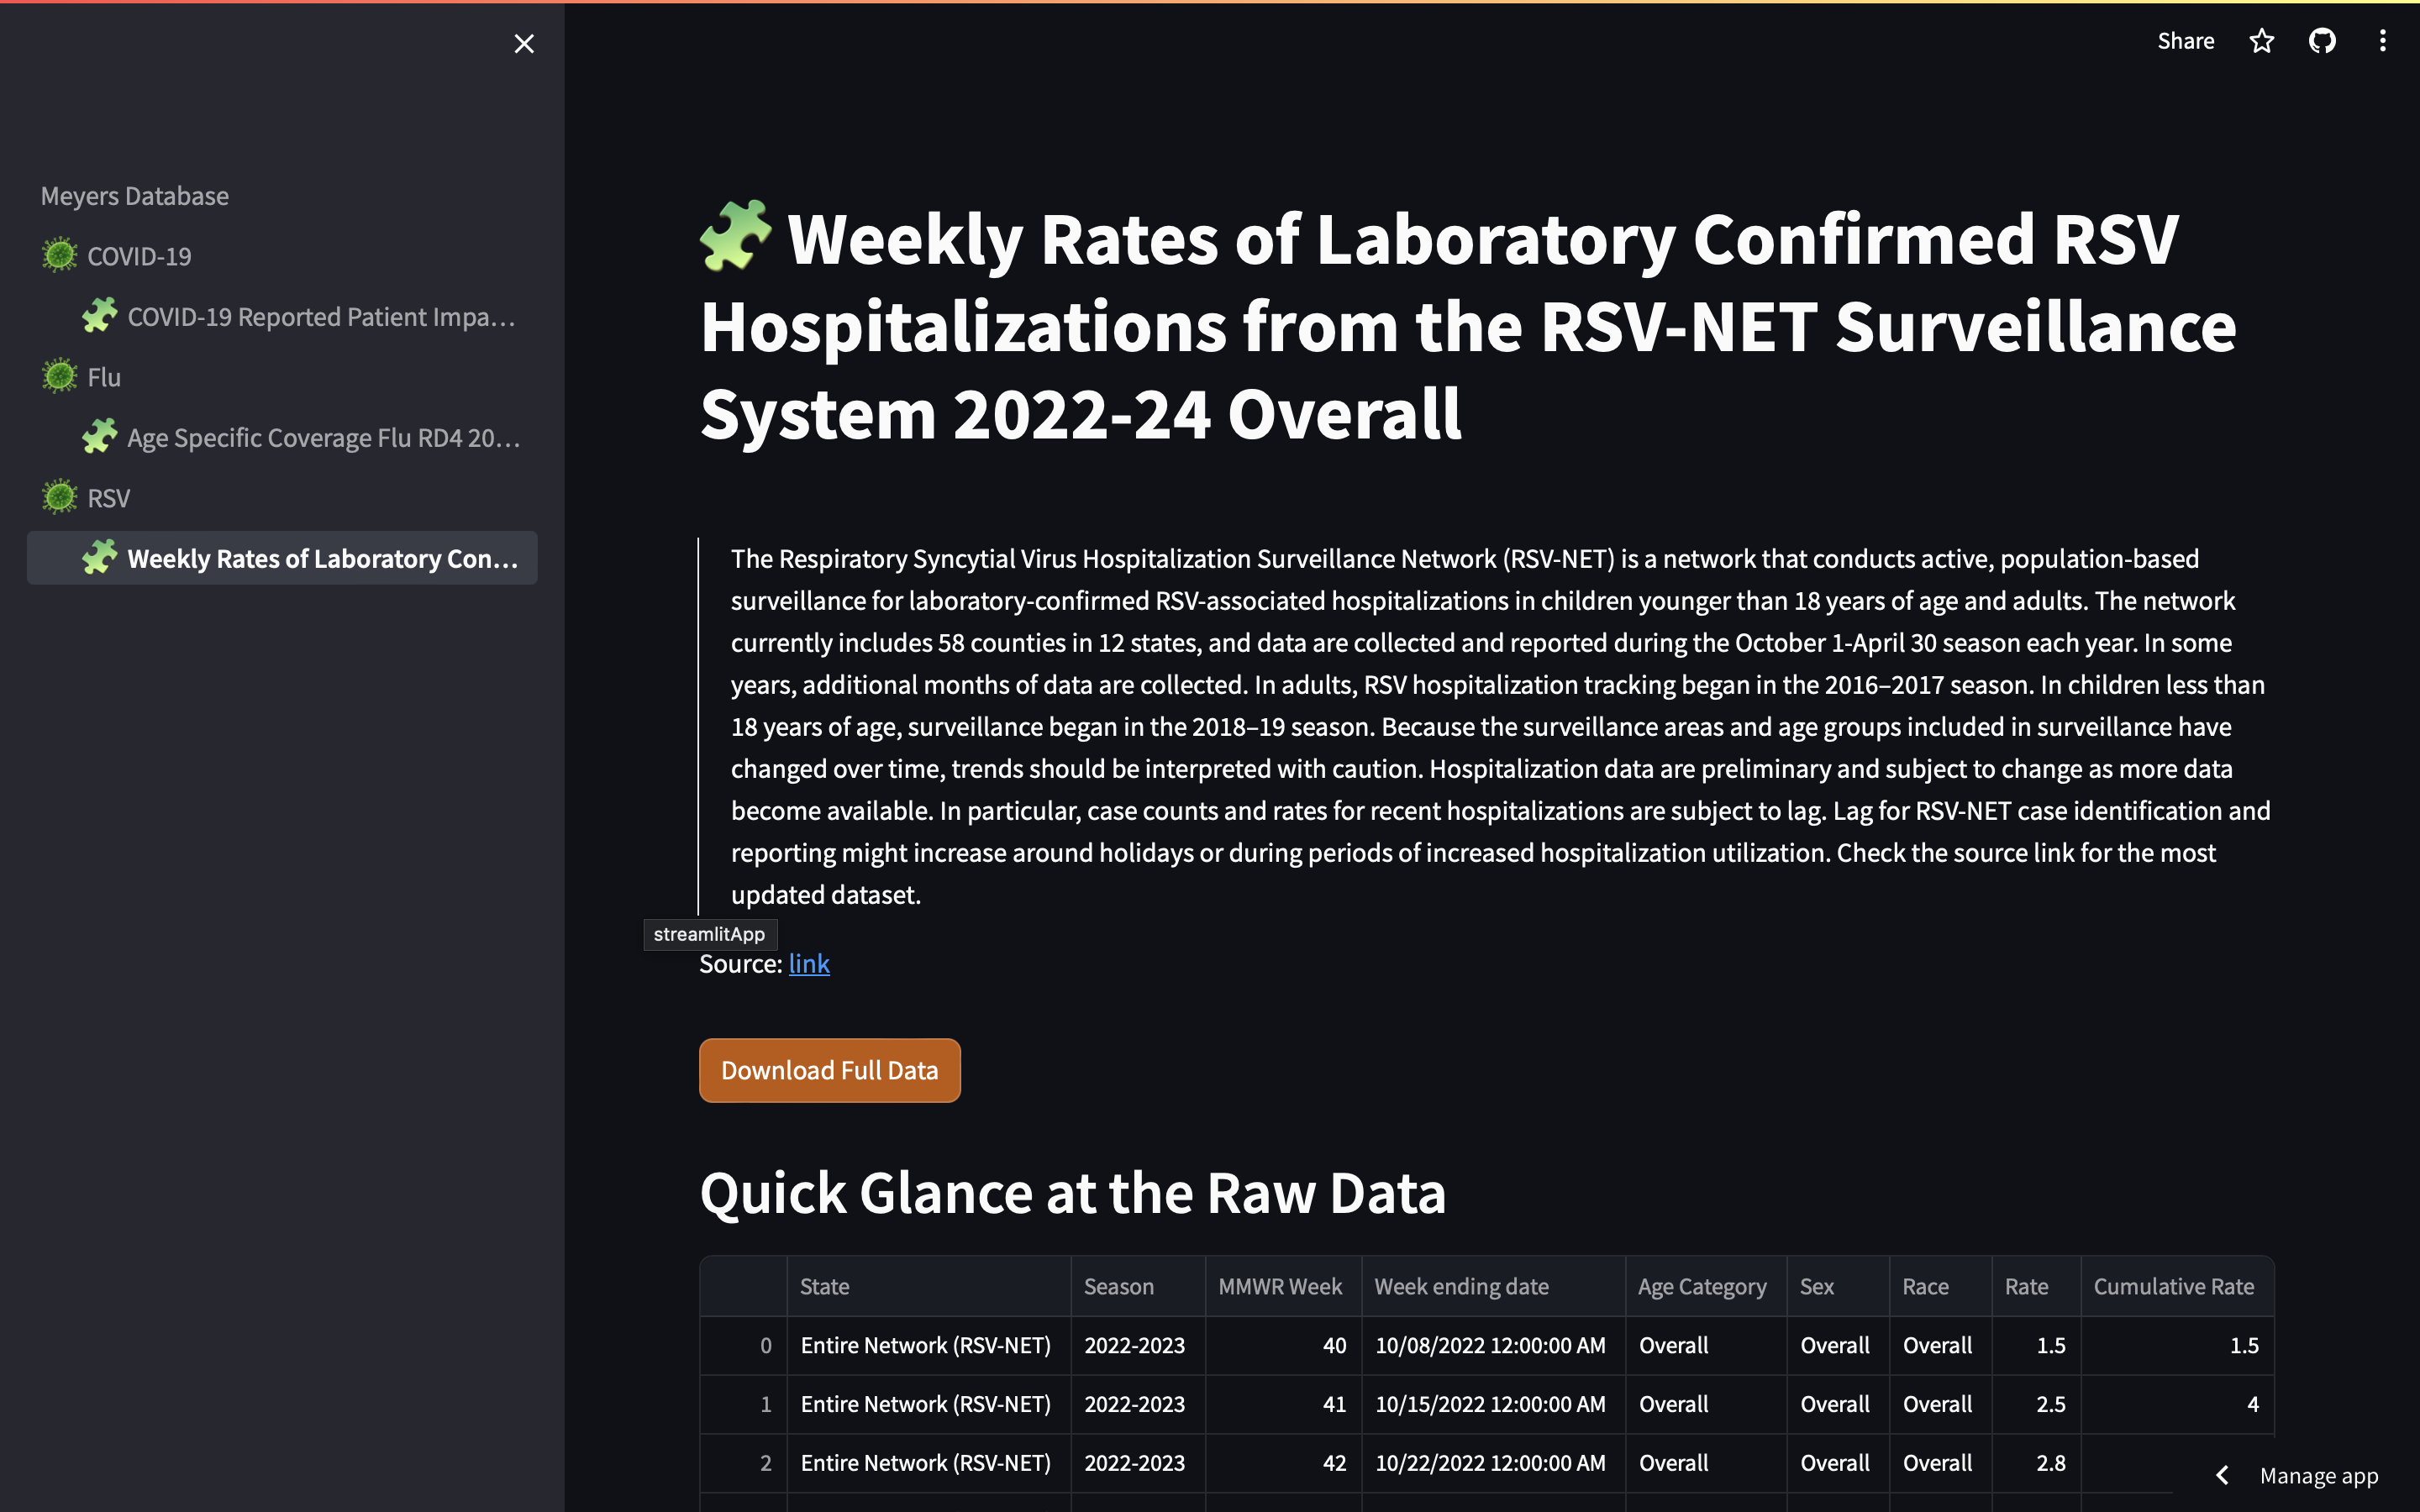Screen dimensions: 2420x1512
Task: Click the Share icon in top right
Action: 2185,39
